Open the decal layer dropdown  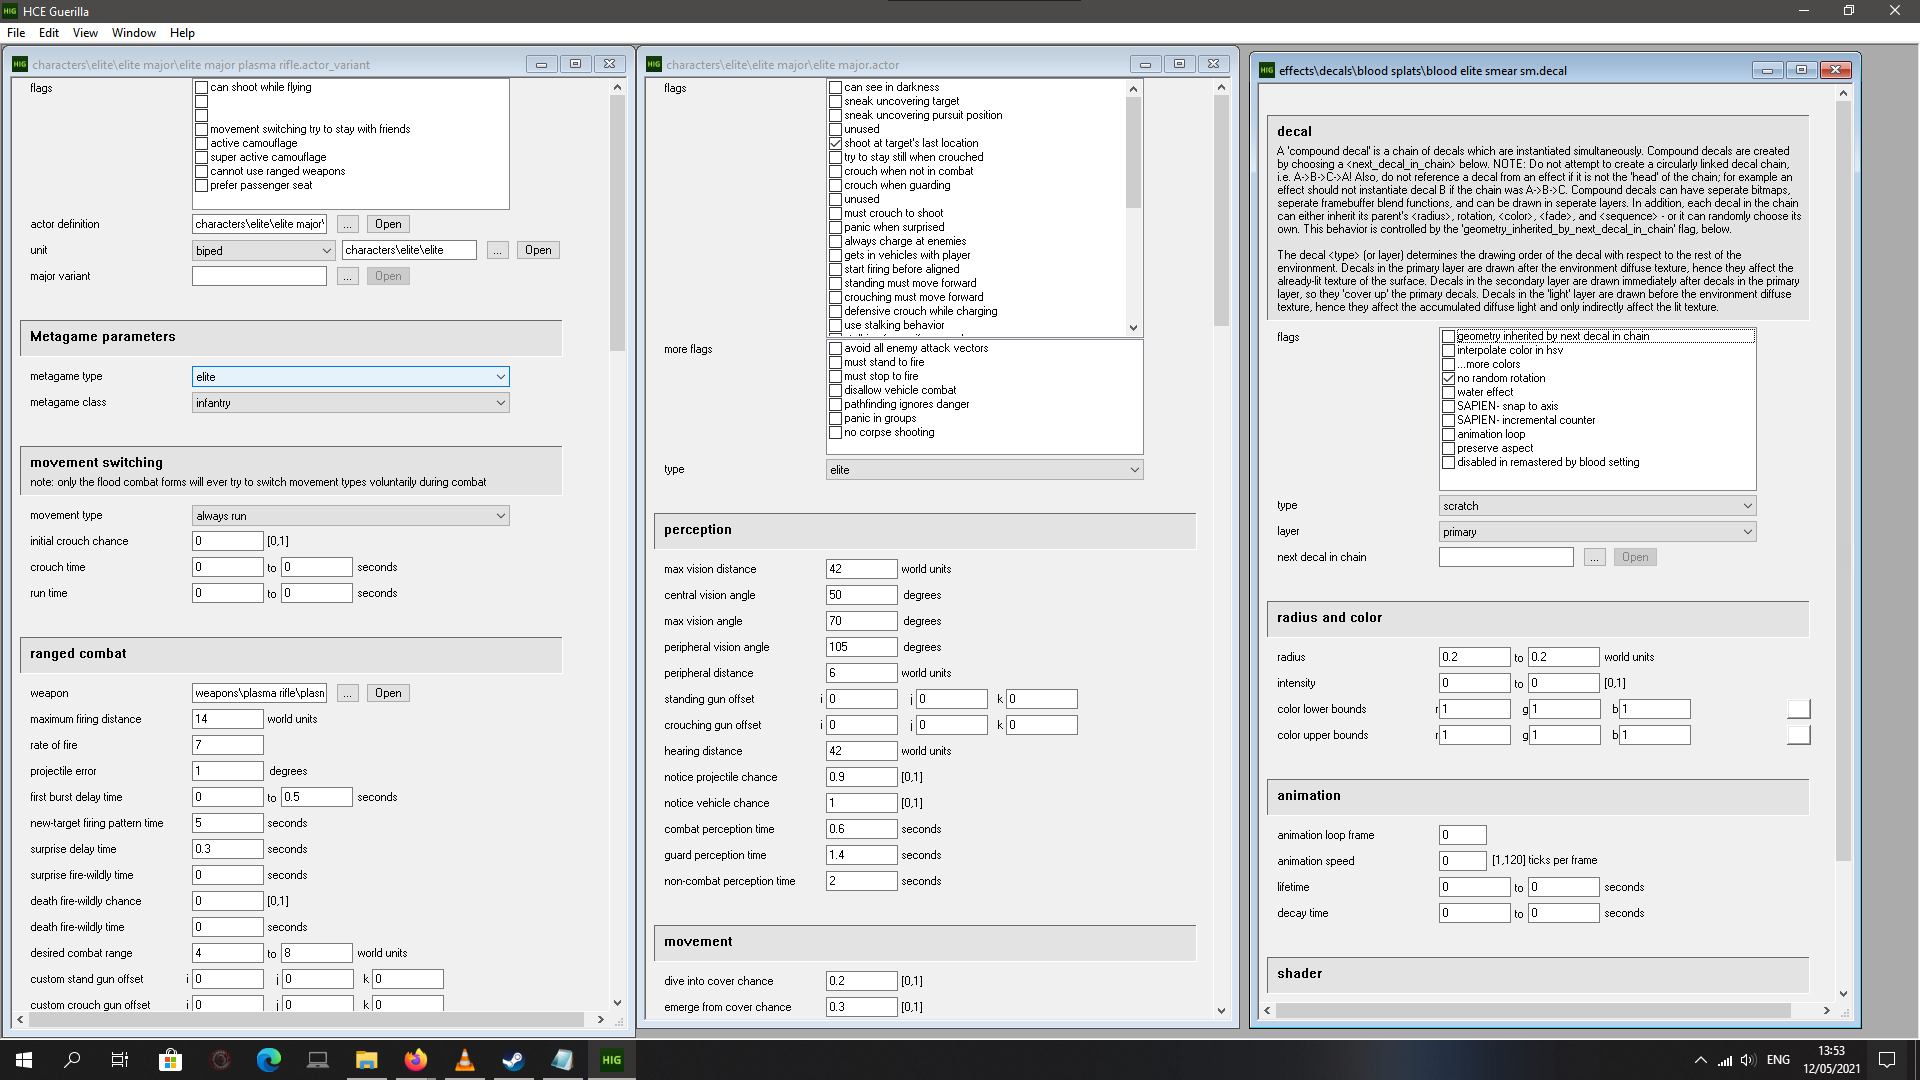[1597, 532]
